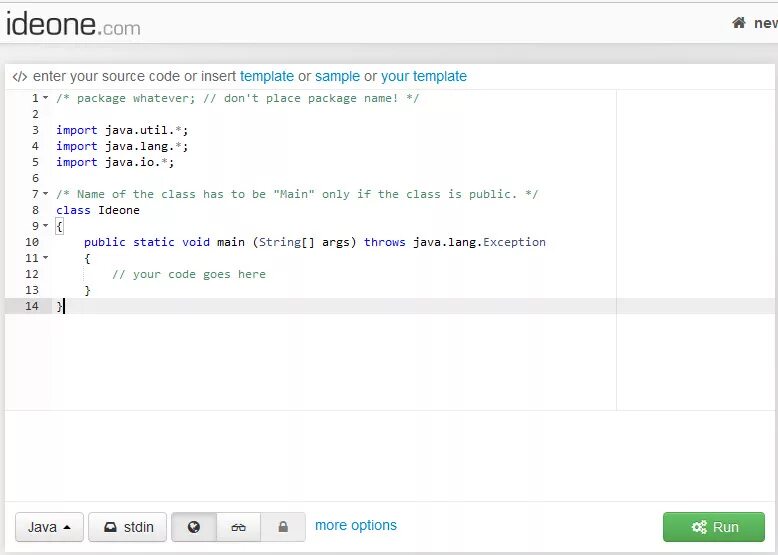The height and width of the screenshot is (555, 778).
Task: Click more options link
Action: click(356, 525)
